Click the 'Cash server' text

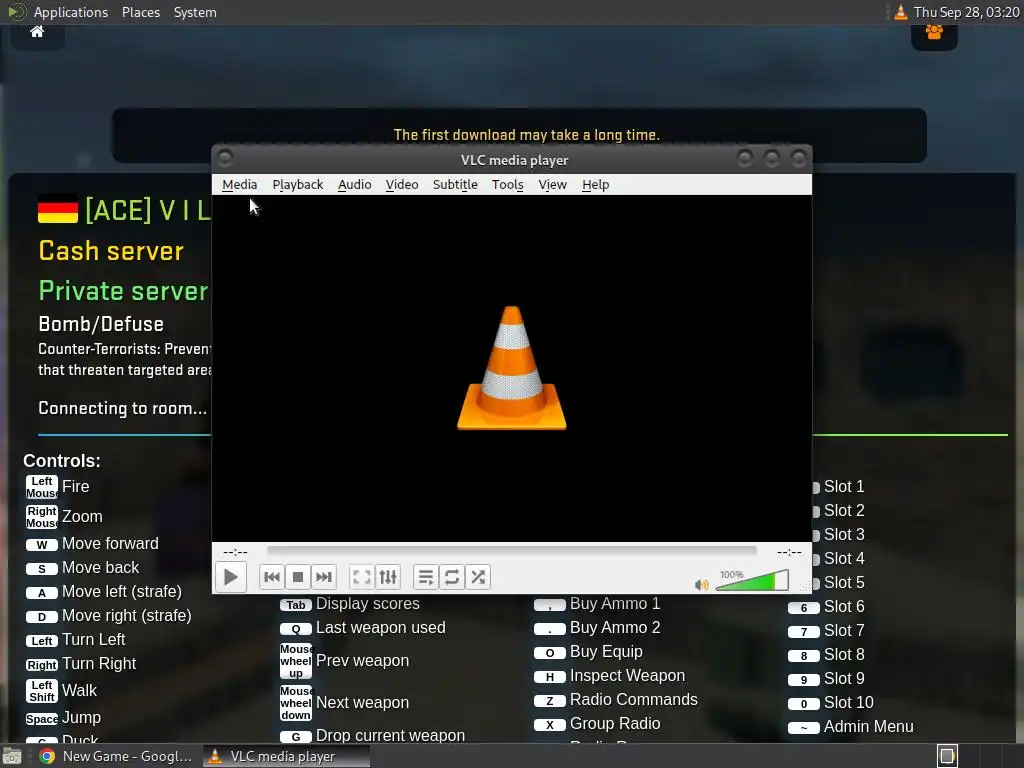tap(111, 251)
